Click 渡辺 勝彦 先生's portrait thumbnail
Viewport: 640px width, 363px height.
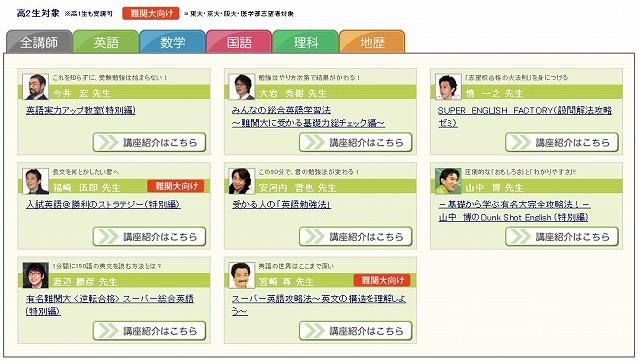tap(36, 275)
